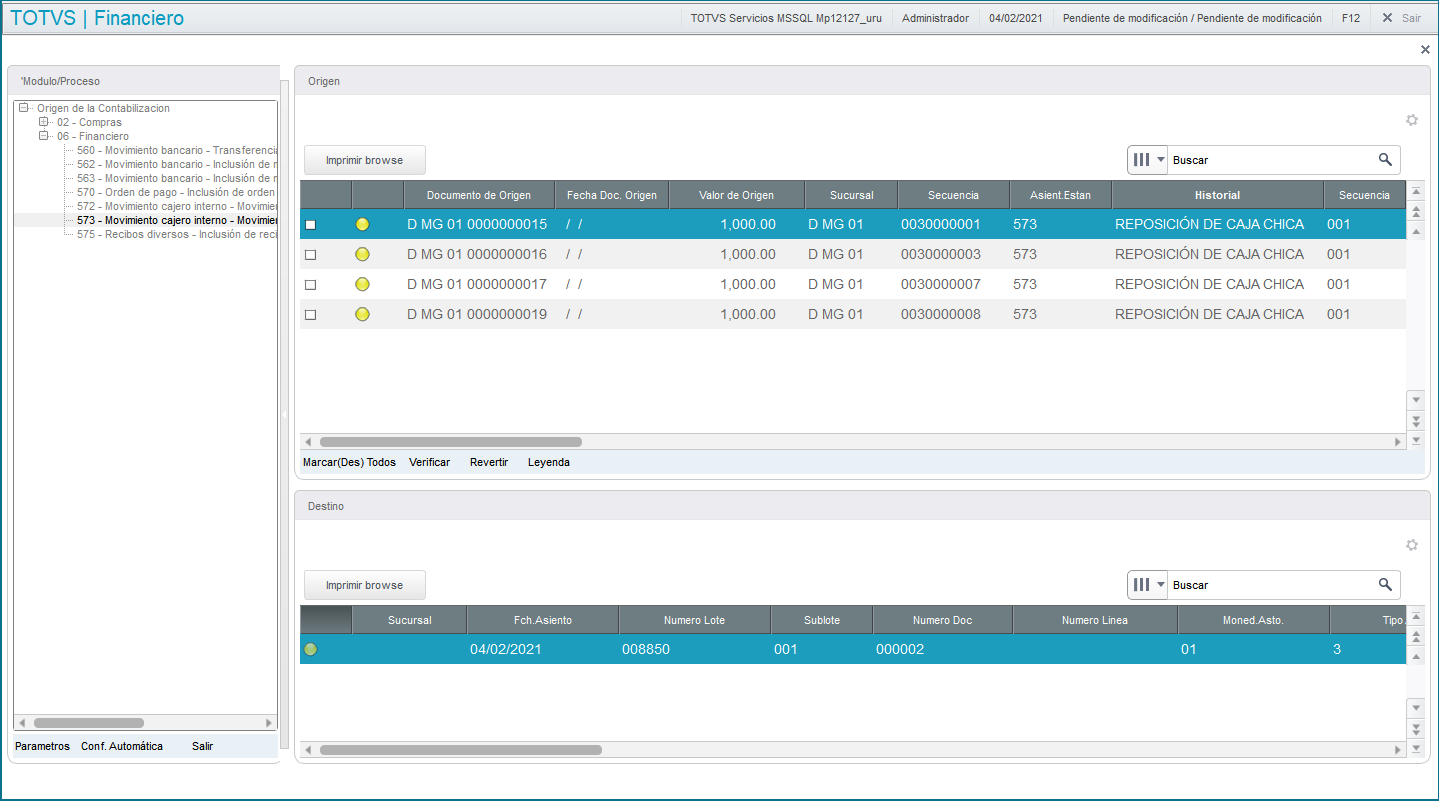Sort by Documento de Origen column header

click(x=479, y=195)
